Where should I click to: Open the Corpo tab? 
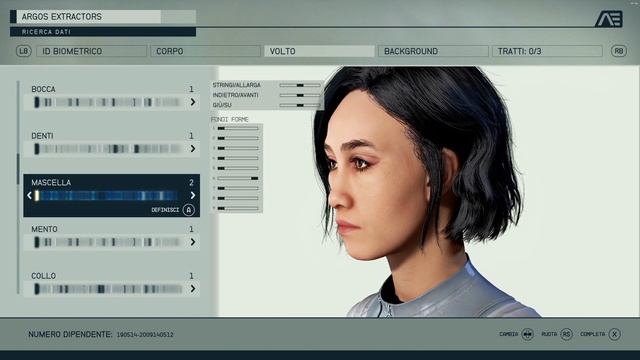(x=205, y=51)
